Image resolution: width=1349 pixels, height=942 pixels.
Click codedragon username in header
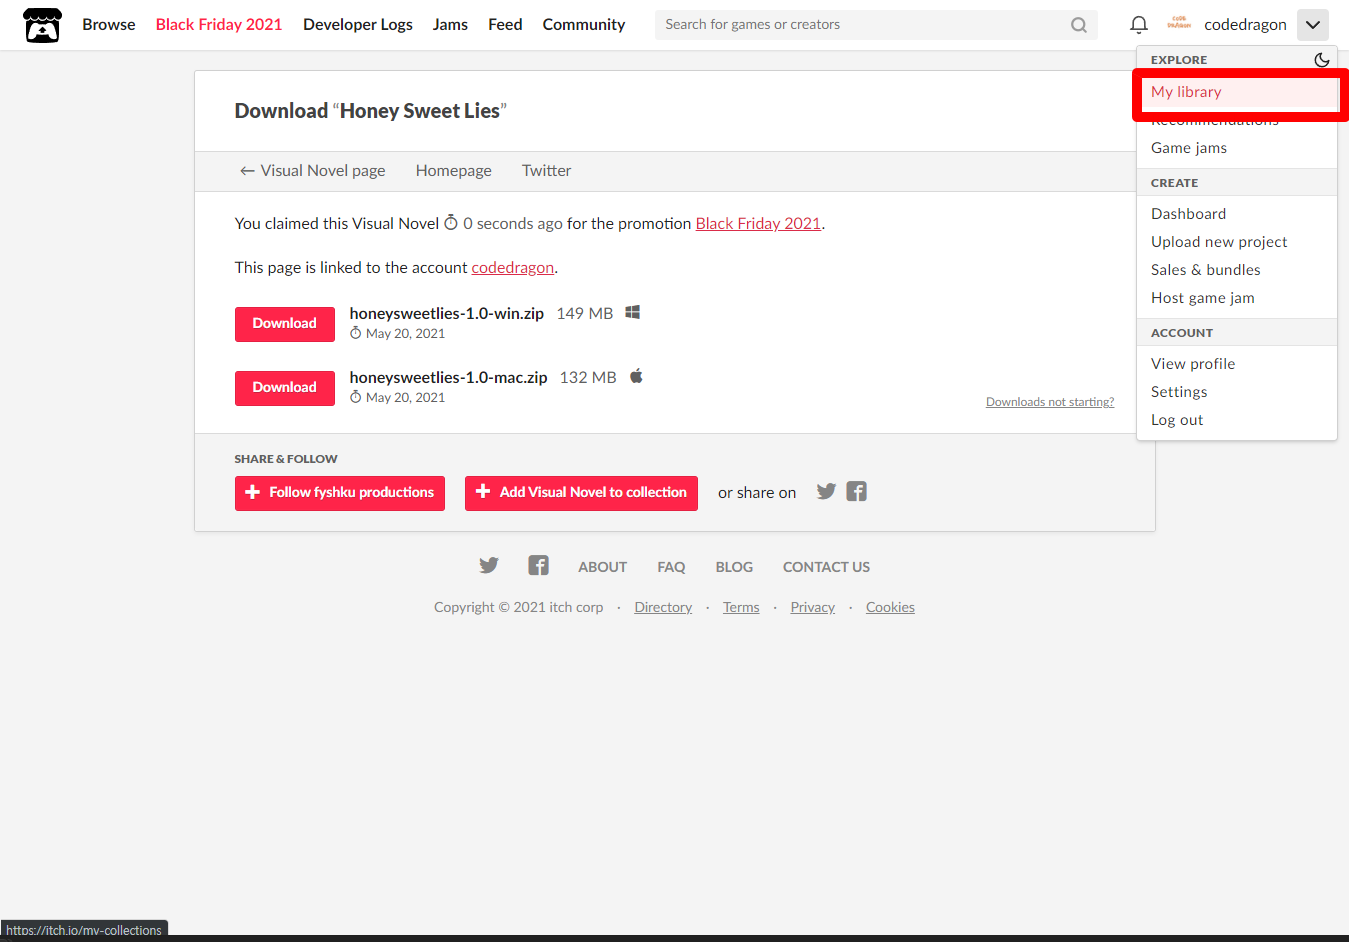coord(1245,25)
